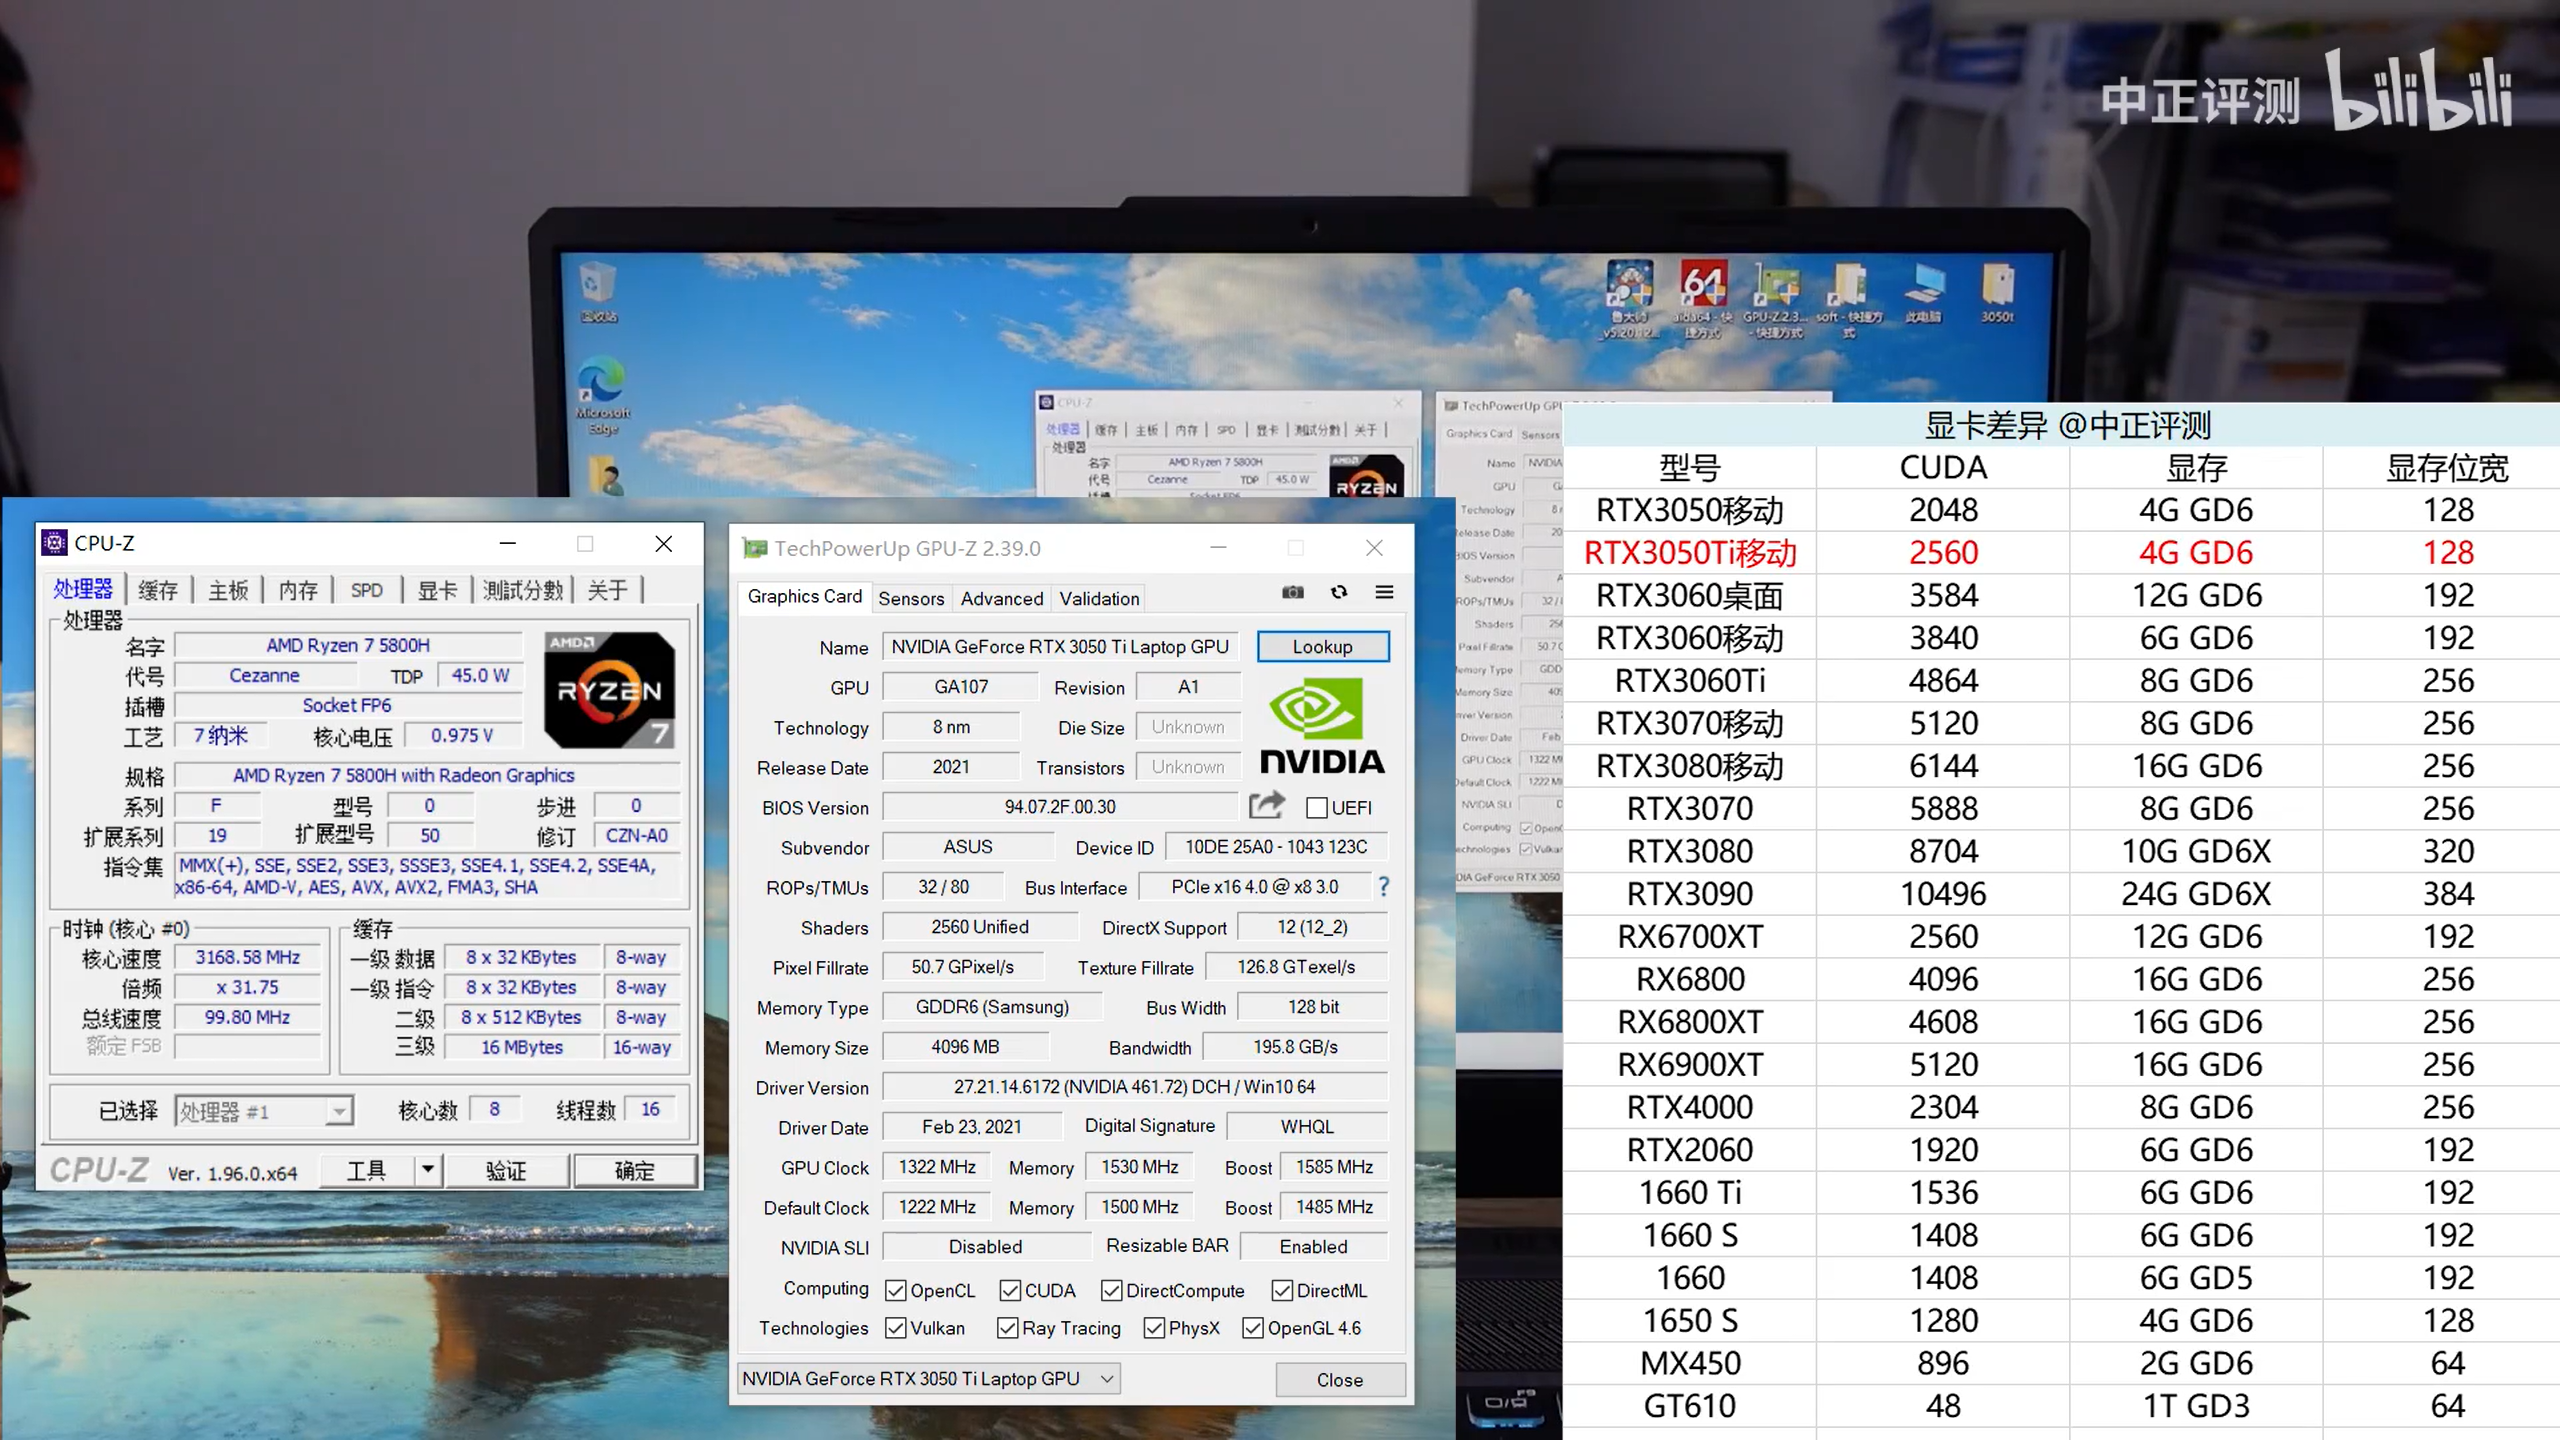Toggle the OpenCL checkbox

[896, 1290]
